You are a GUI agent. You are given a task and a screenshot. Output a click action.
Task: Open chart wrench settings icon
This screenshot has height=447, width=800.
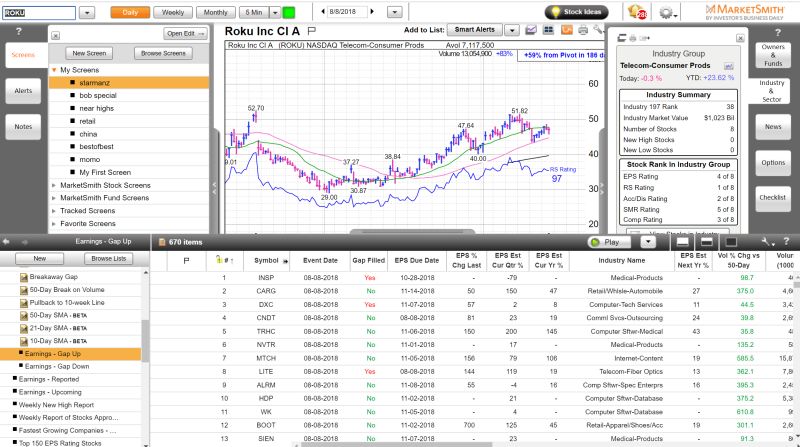[x=598, y=30]
